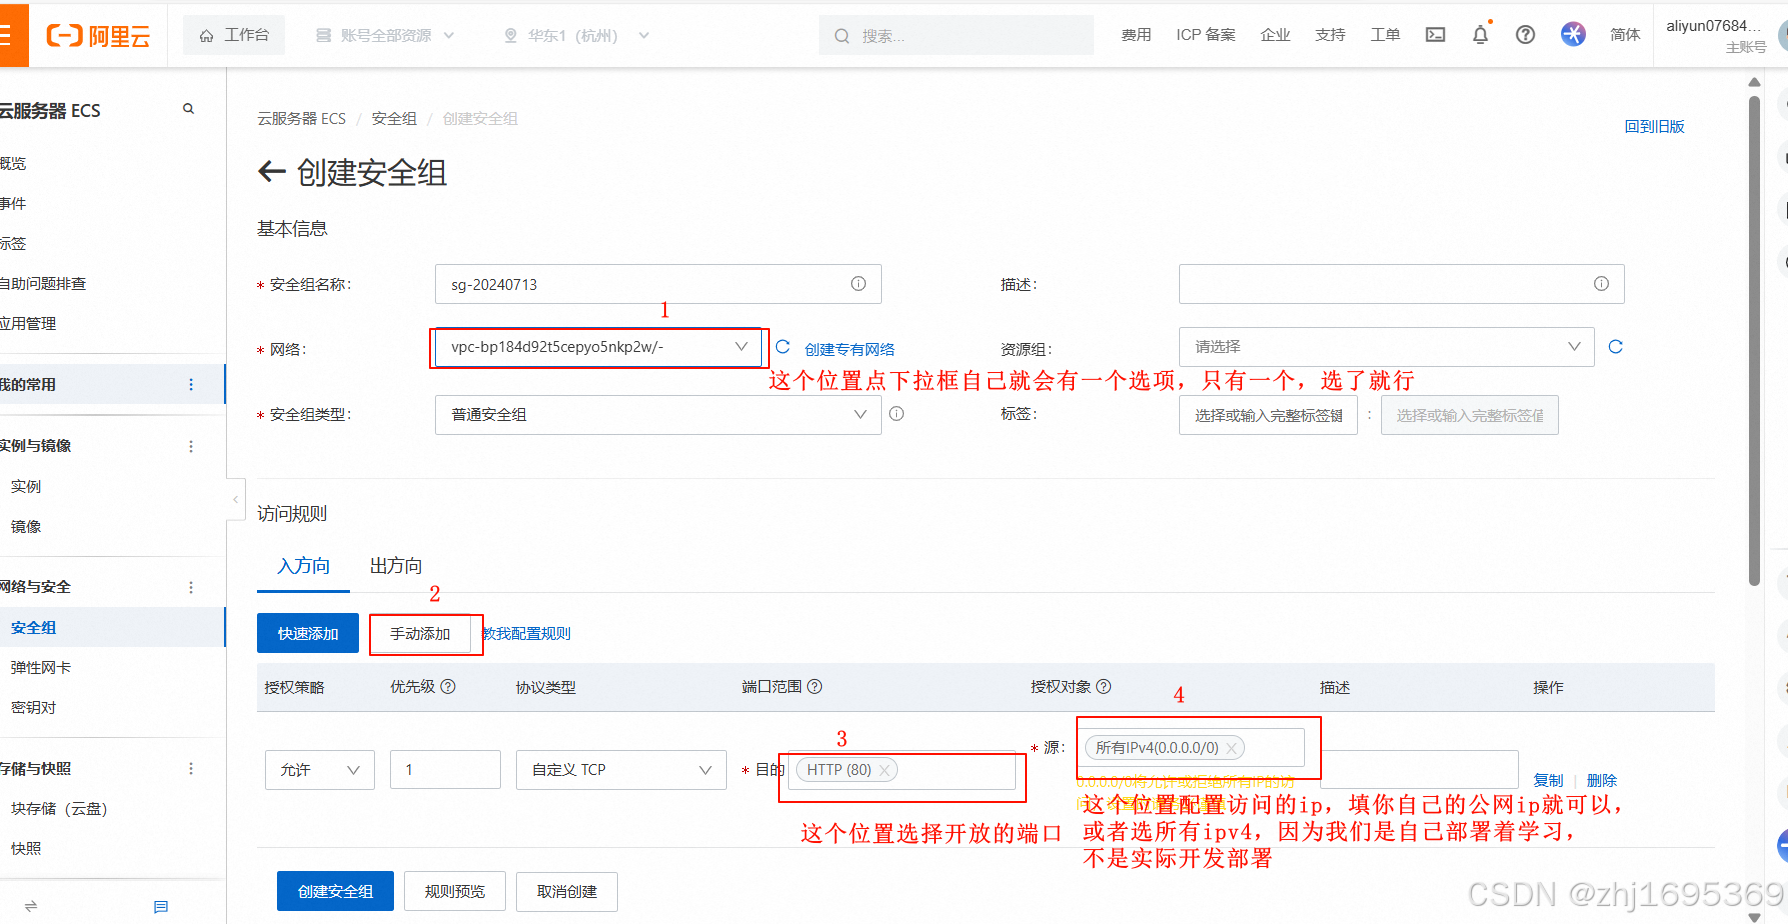The height and width of the screenshot is (924, 1788).
Task: Open the 创建专有网络 link
Action: (x=850, y=349)
